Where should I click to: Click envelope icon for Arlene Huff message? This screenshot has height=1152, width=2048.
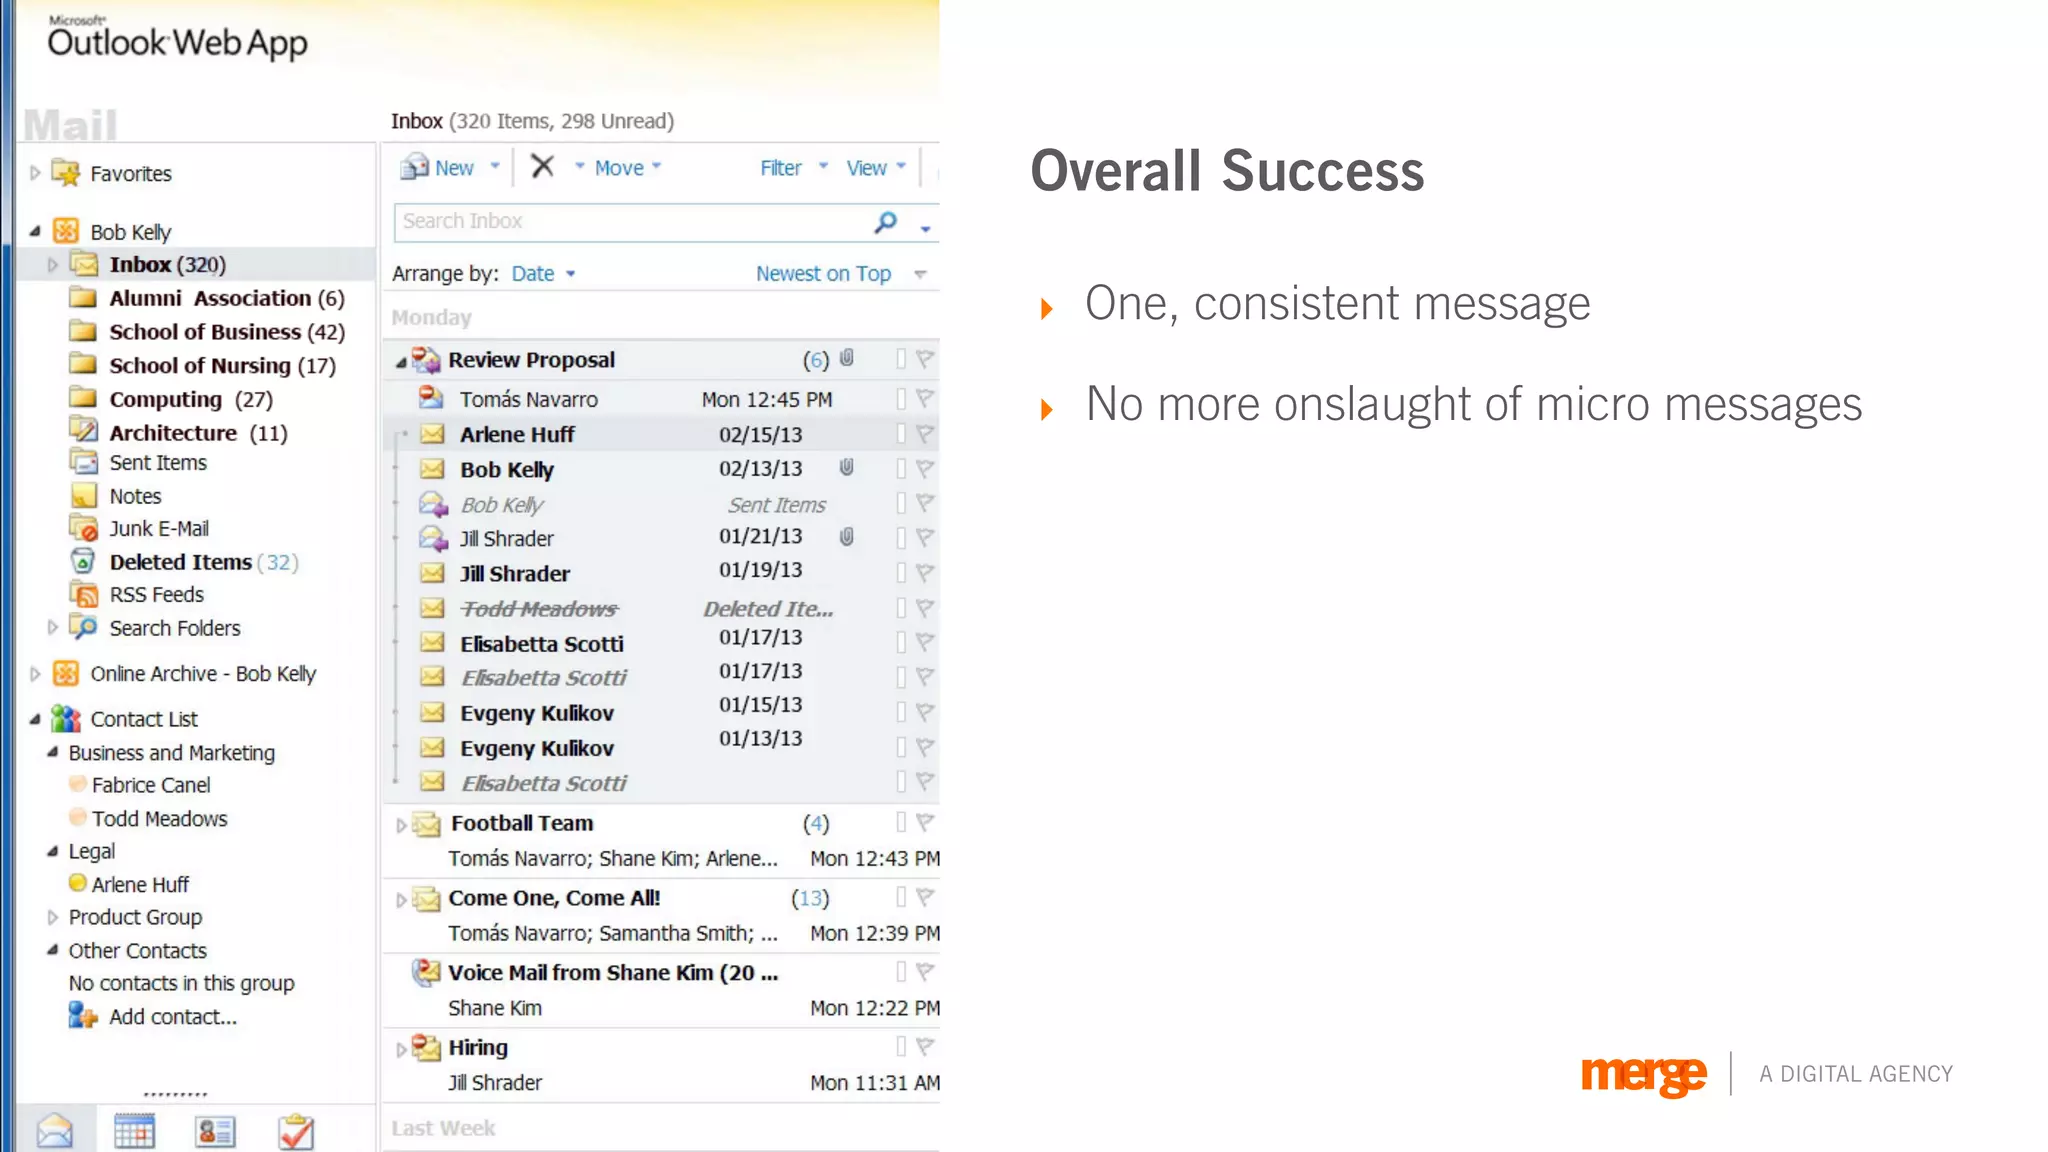[432, 434]
